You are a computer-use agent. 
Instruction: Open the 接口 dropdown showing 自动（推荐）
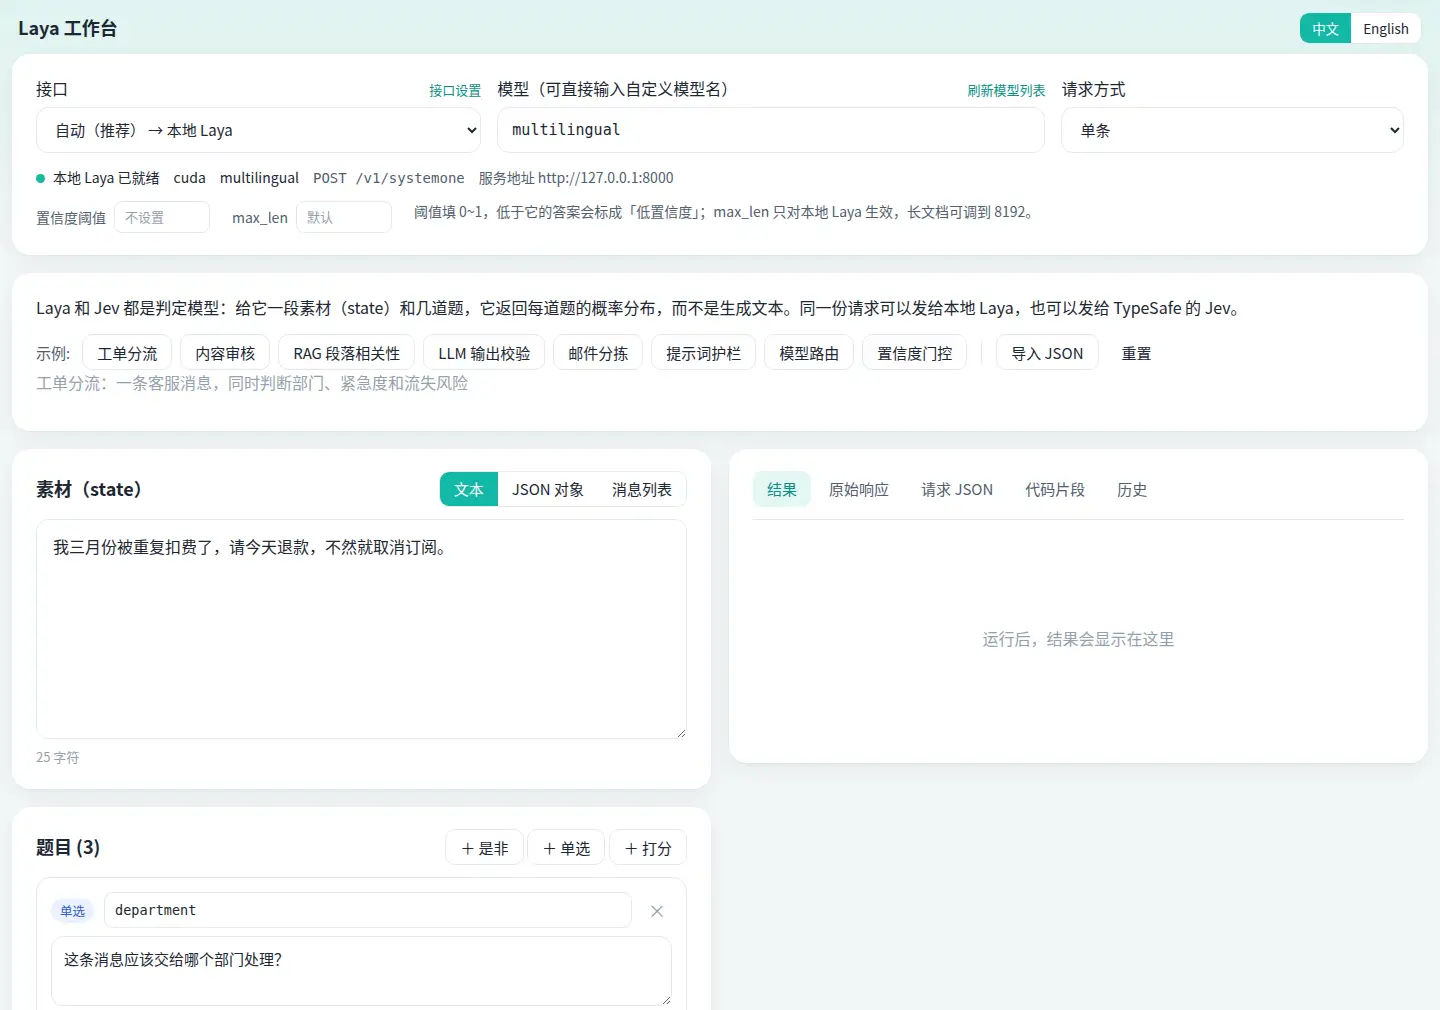click(x=259, y=130)
